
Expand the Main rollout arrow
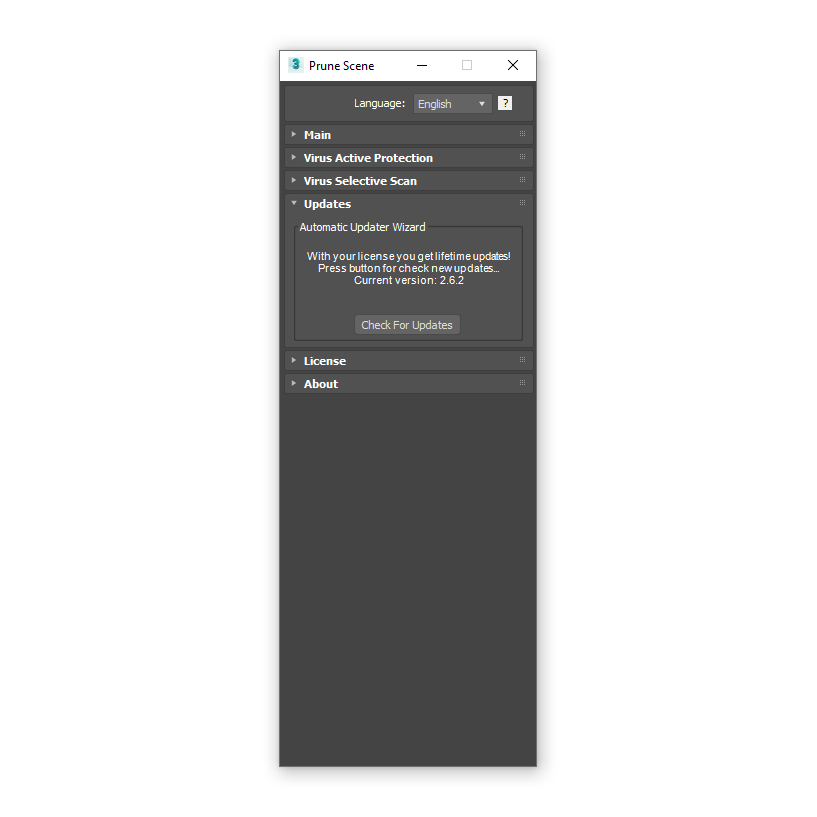tap(294, 134)
